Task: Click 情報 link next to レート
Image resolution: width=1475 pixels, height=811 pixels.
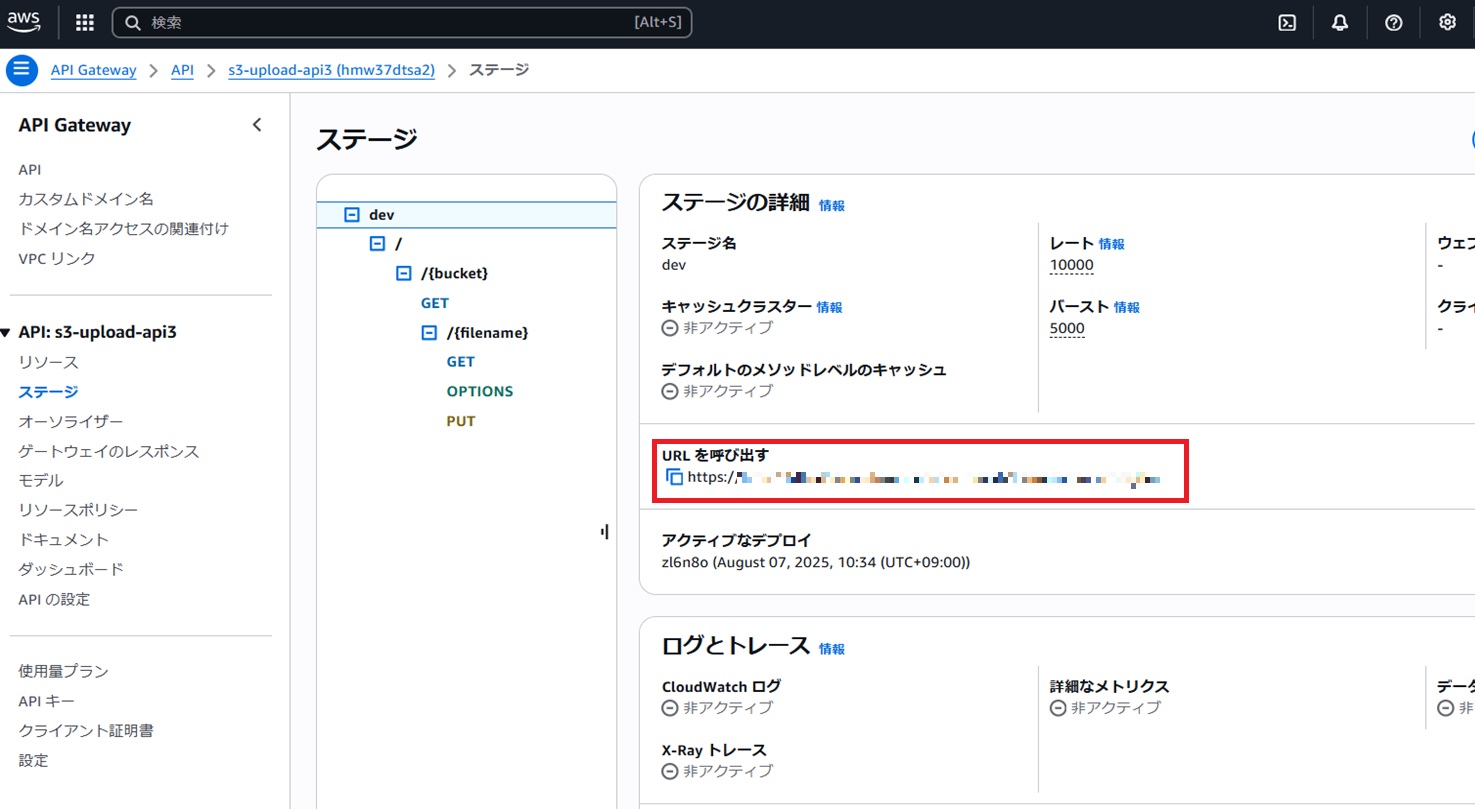Action: pos(1112,244)
